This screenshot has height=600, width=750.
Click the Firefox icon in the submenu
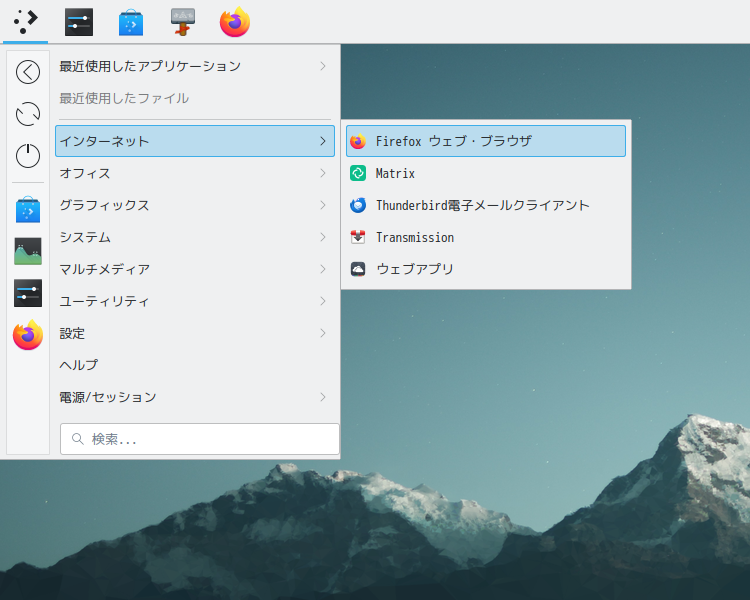[x=358, y=141]
